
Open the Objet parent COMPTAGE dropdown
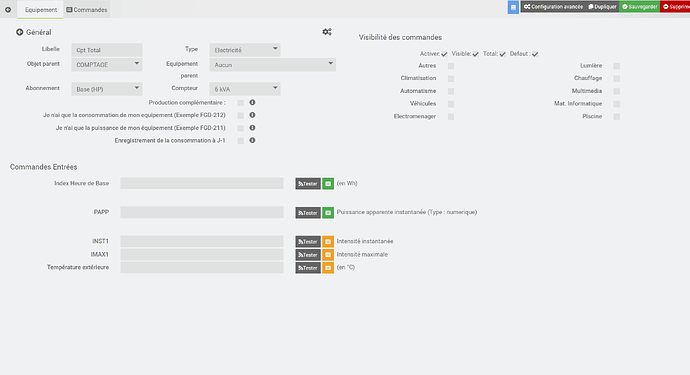pyautogui.click(x=107, y=64)
